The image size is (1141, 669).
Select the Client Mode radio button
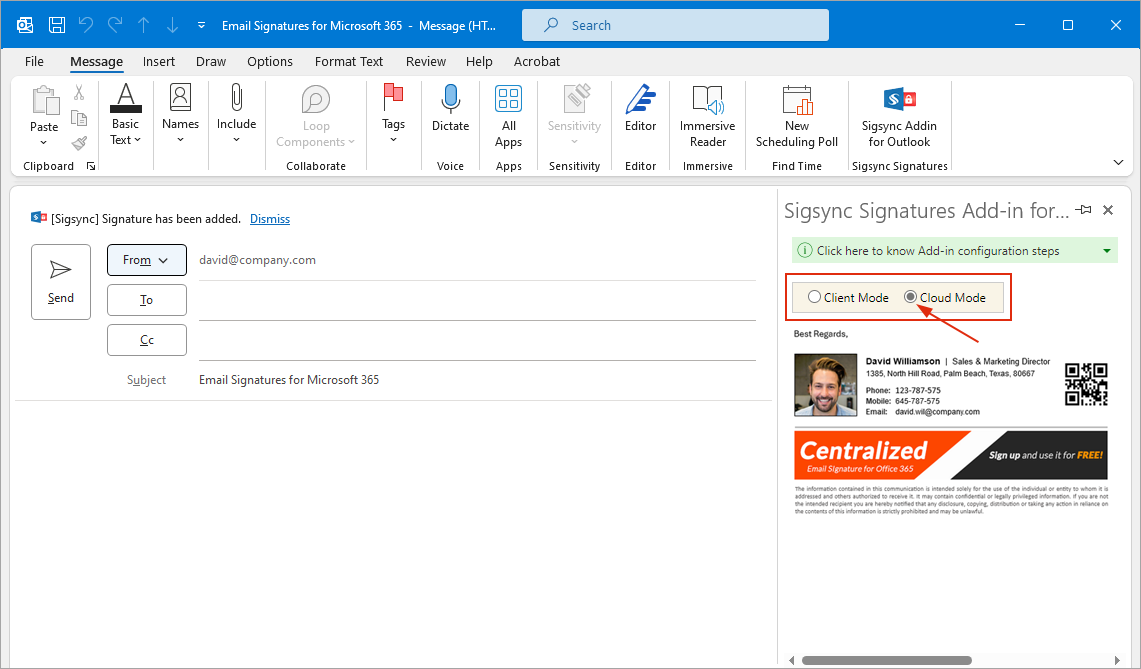click(814, 297)
